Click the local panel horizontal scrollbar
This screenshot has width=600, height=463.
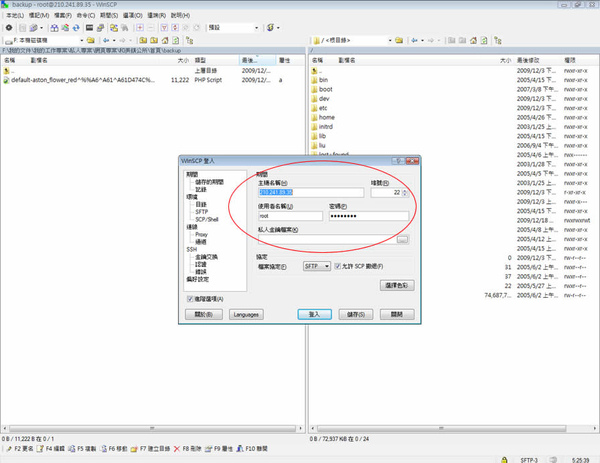pos(152,428)
